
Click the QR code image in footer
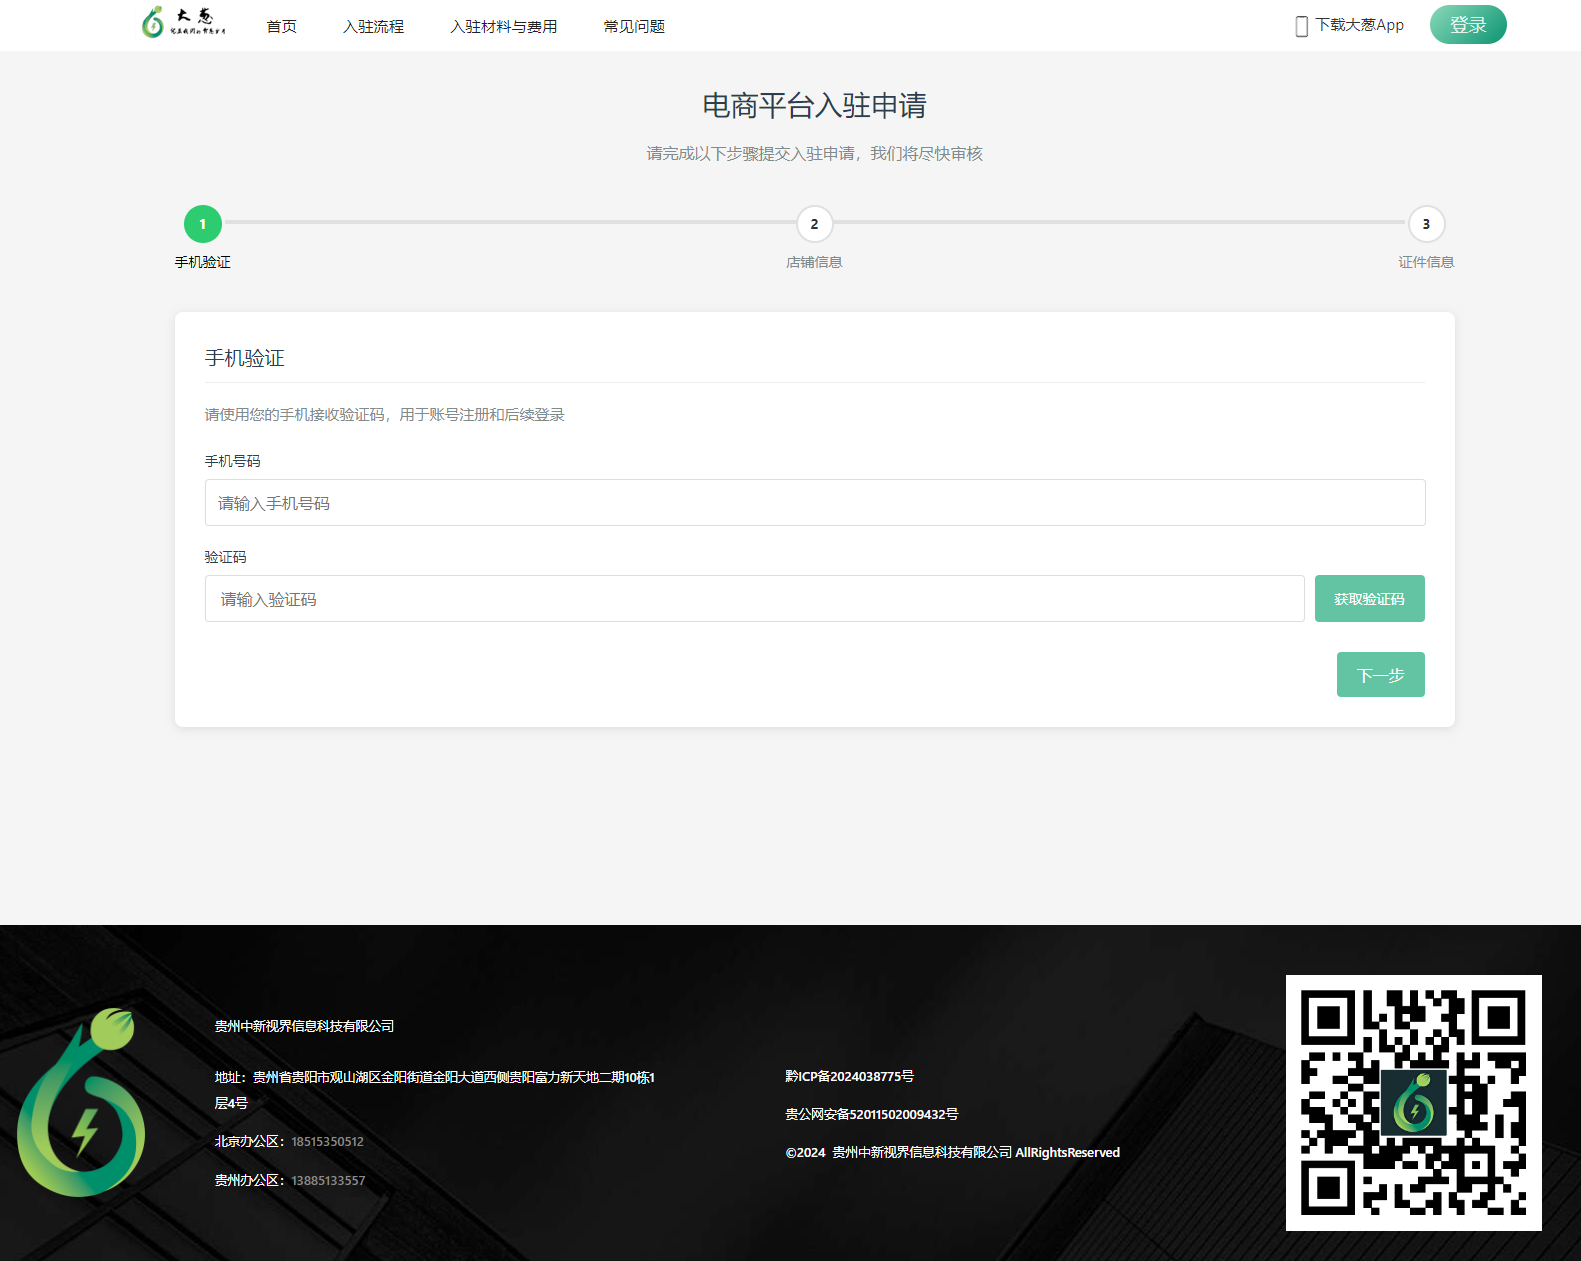click(1413, 1102)
